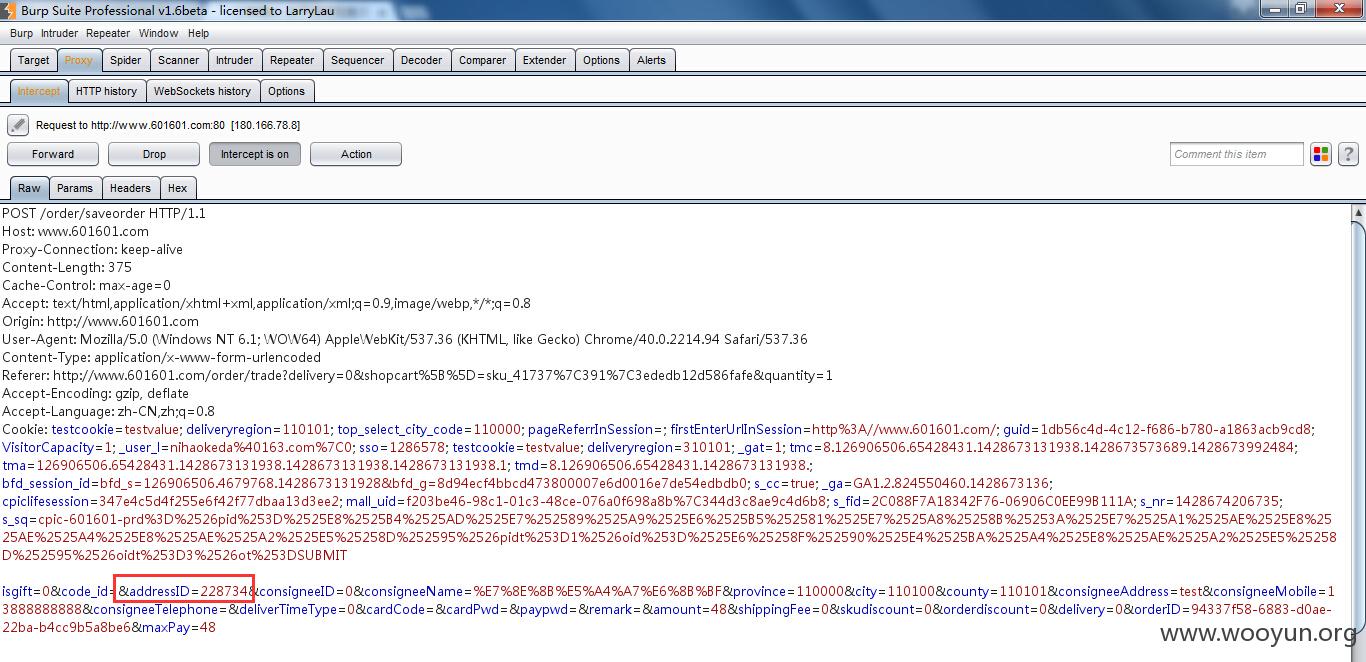Select the Raw request view tab
This screenshot has height=662, width=1366.
click(x=30, y=188)
